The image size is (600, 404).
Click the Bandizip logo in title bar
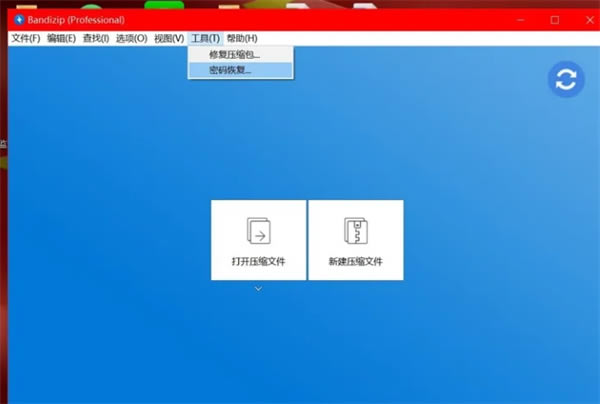tap(19, 20)
